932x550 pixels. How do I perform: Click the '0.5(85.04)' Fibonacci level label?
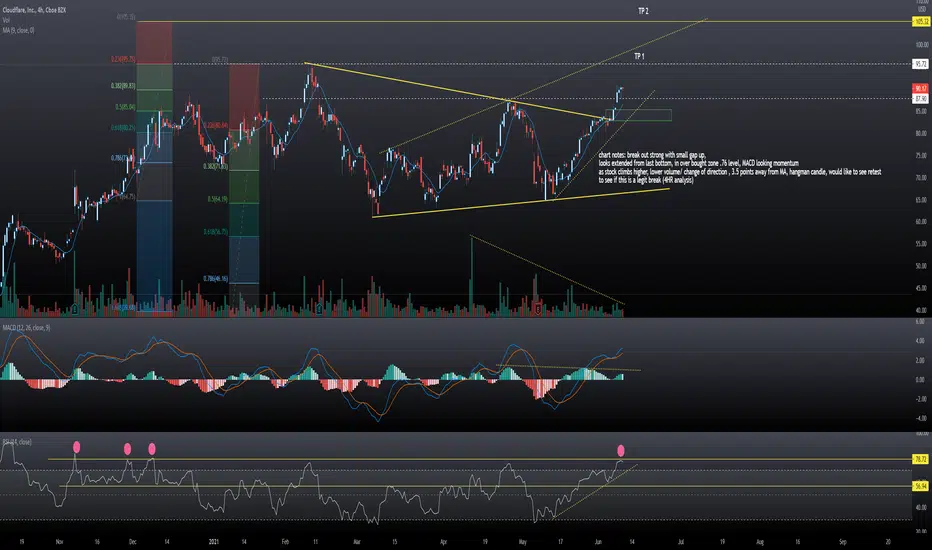click(x=125, y=108)
